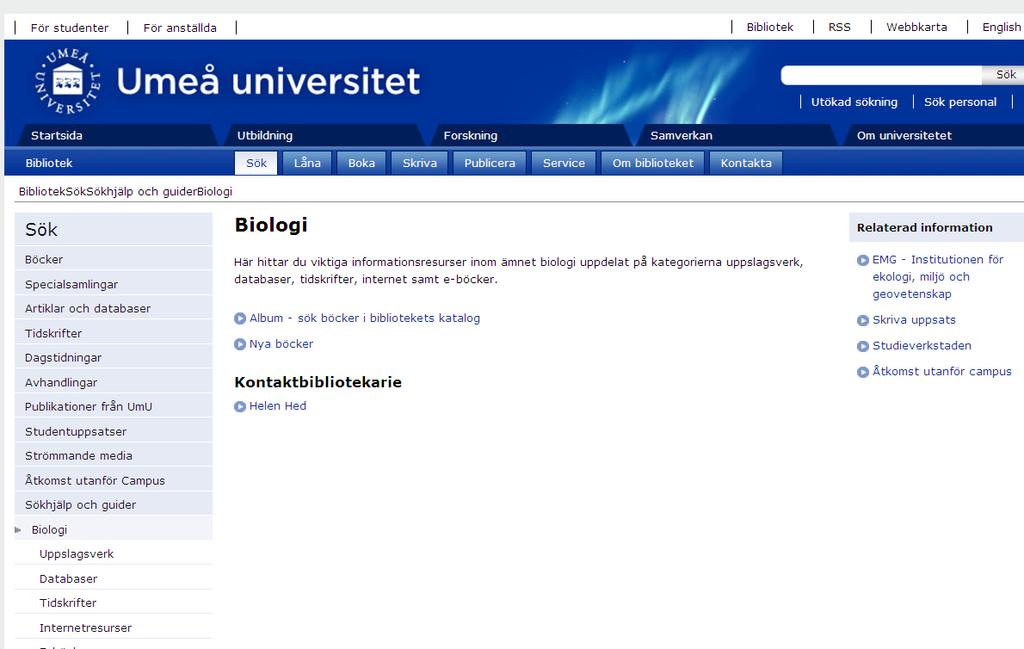The width and height of the screenshot is (1024, 649).
Task: Open För studenter top link
Action: (69, 27)
